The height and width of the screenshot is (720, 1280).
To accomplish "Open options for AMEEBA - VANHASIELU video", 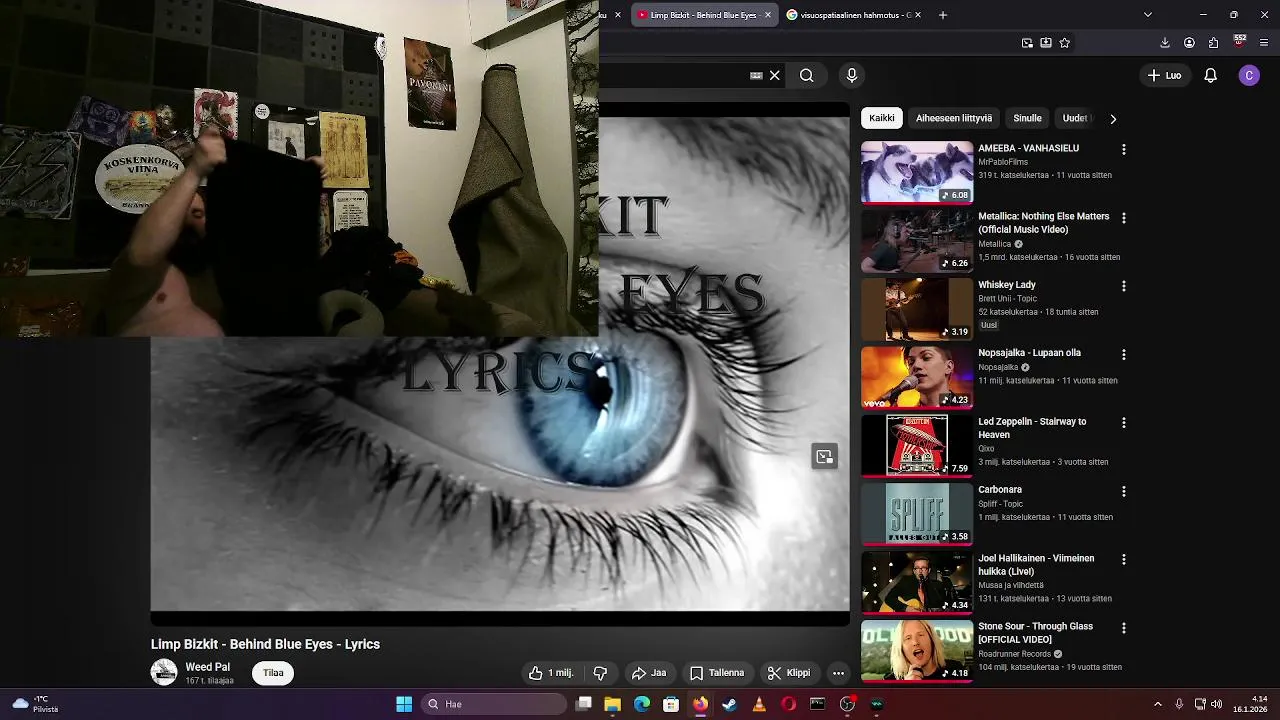I will click(1123, 149).
